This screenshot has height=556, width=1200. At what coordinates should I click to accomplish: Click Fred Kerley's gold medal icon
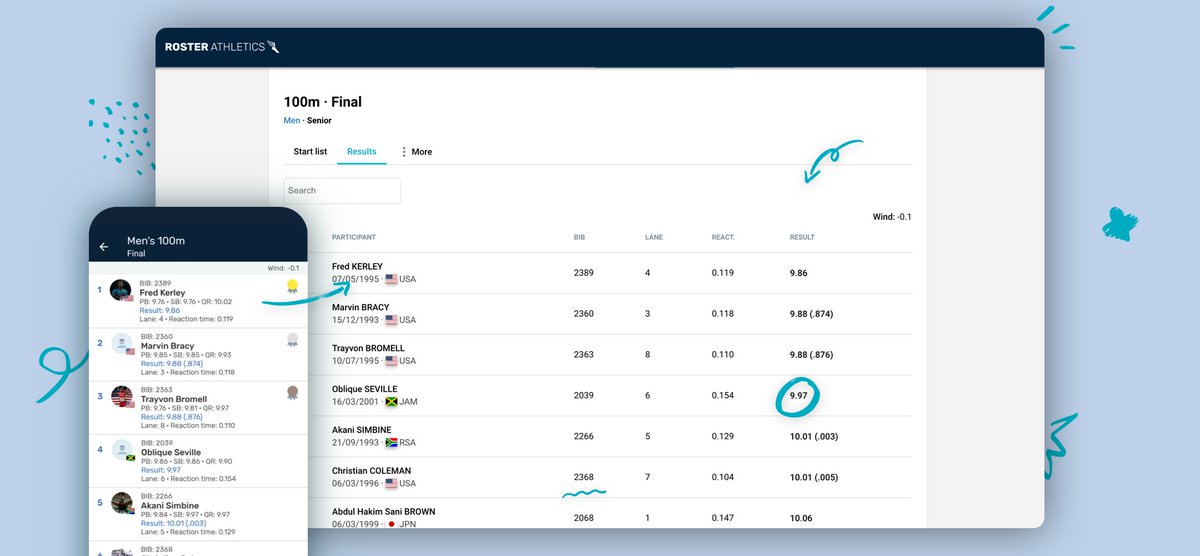point(292,288)
